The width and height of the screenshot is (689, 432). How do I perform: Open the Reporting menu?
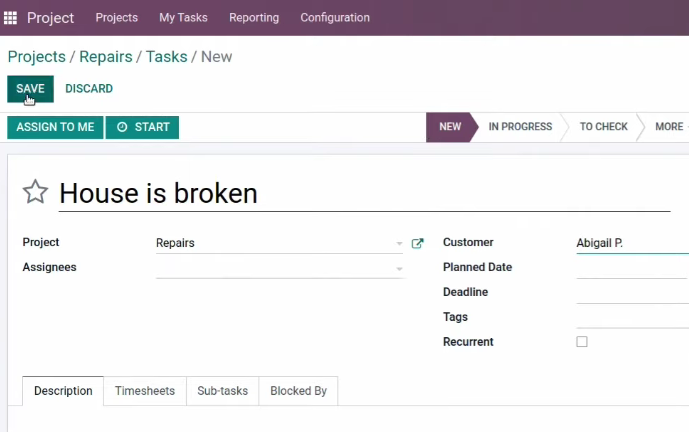point(254,18)
